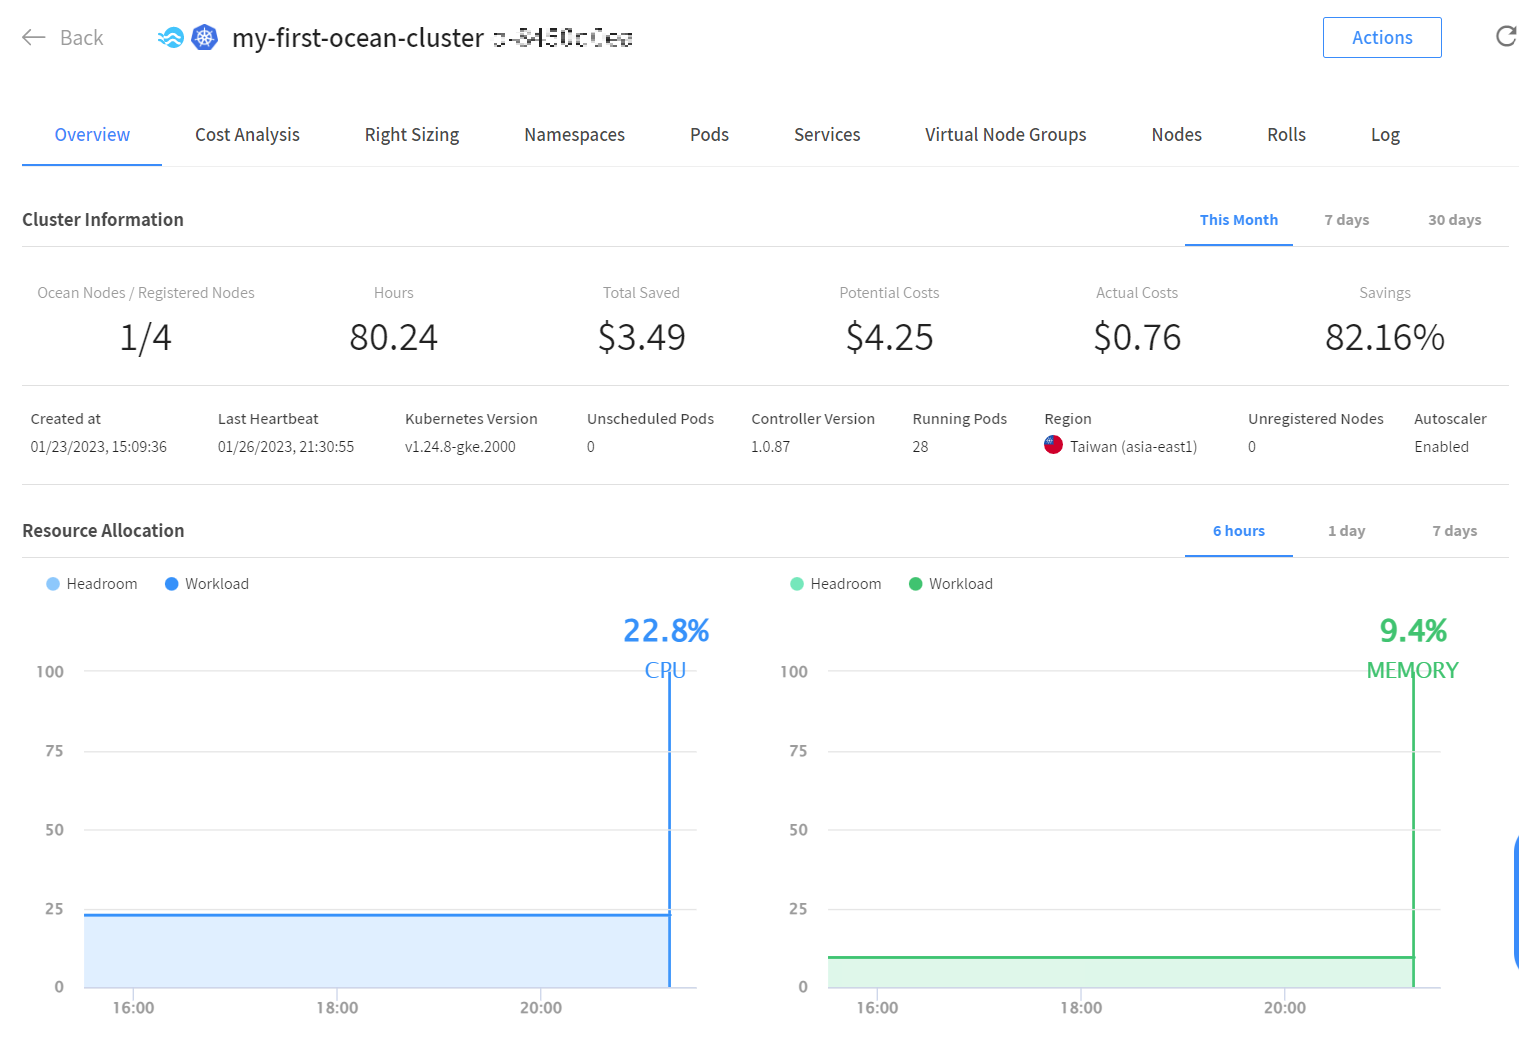Click the Potential Costs value $4.25
Image resolution: width=1519 pixels, height=1039 pixels.
pyautogui.click(x=890, y=338)
